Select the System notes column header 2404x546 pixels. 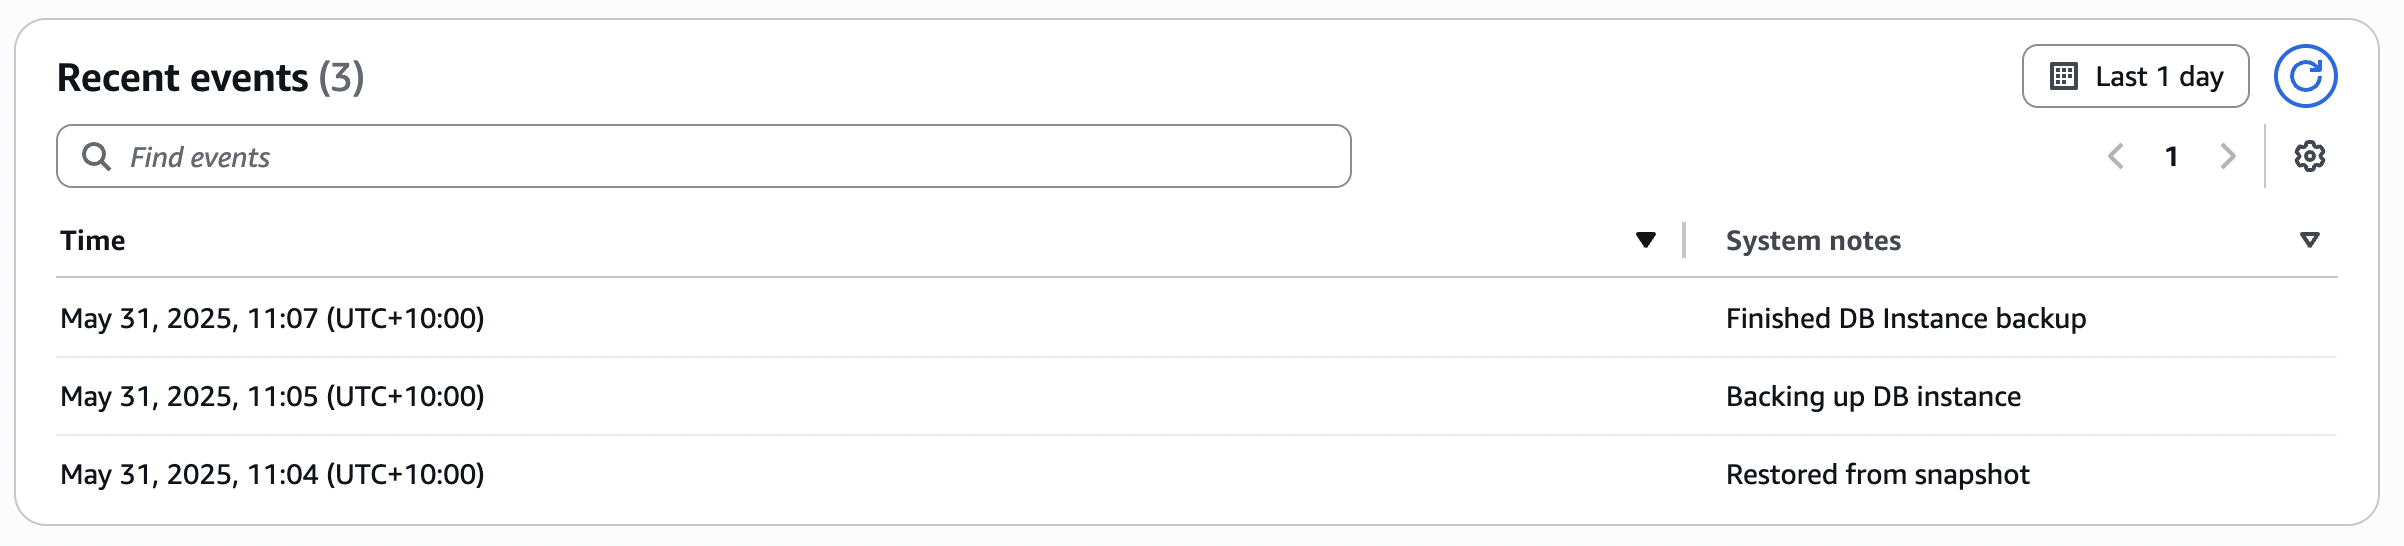click(1813, 240)
